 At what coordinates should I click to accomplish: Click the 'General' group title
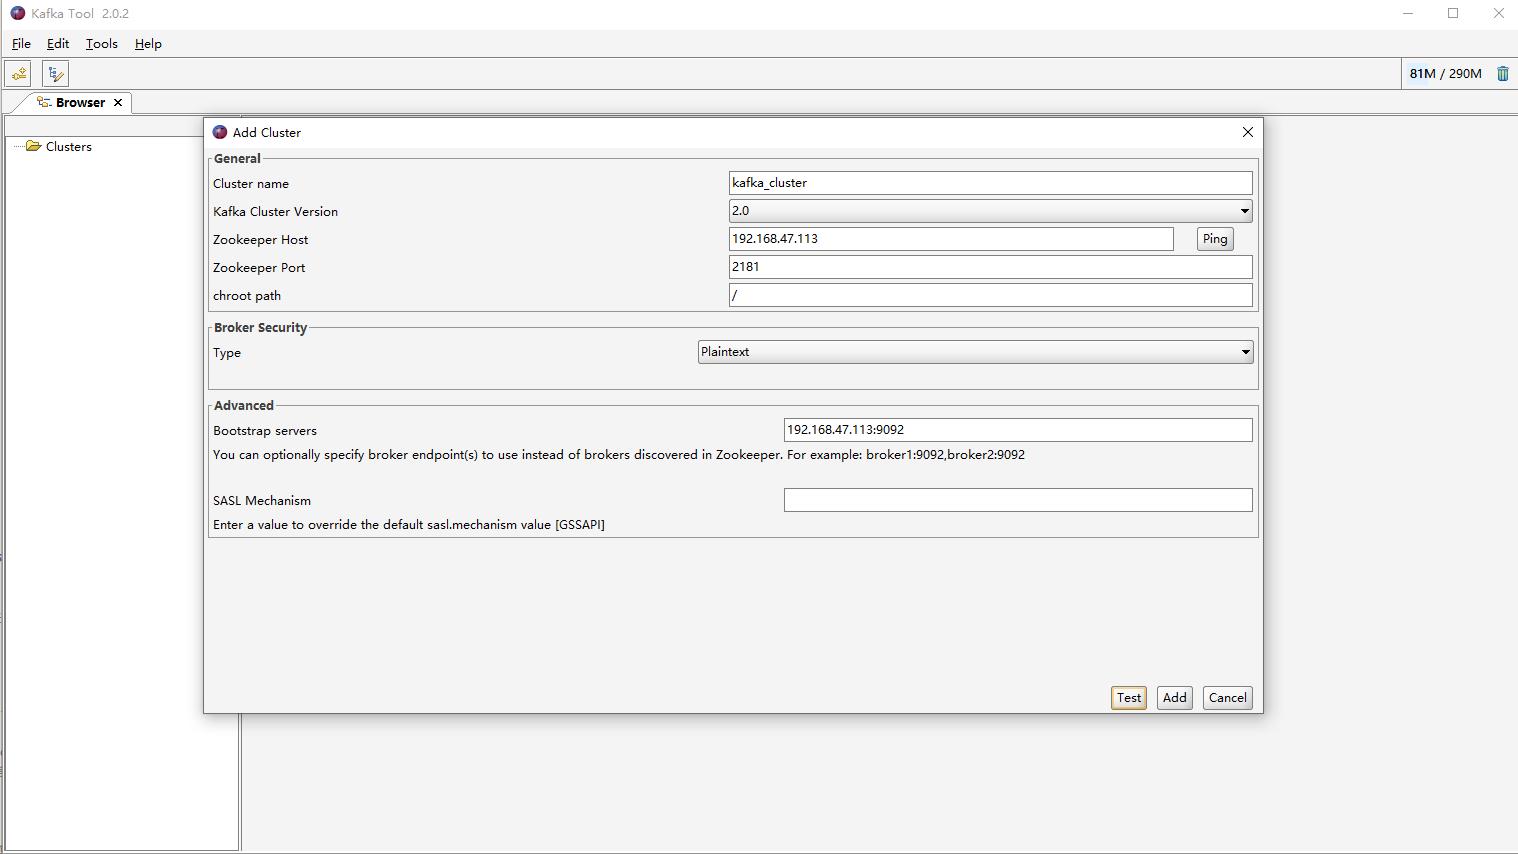coord(237,159)
